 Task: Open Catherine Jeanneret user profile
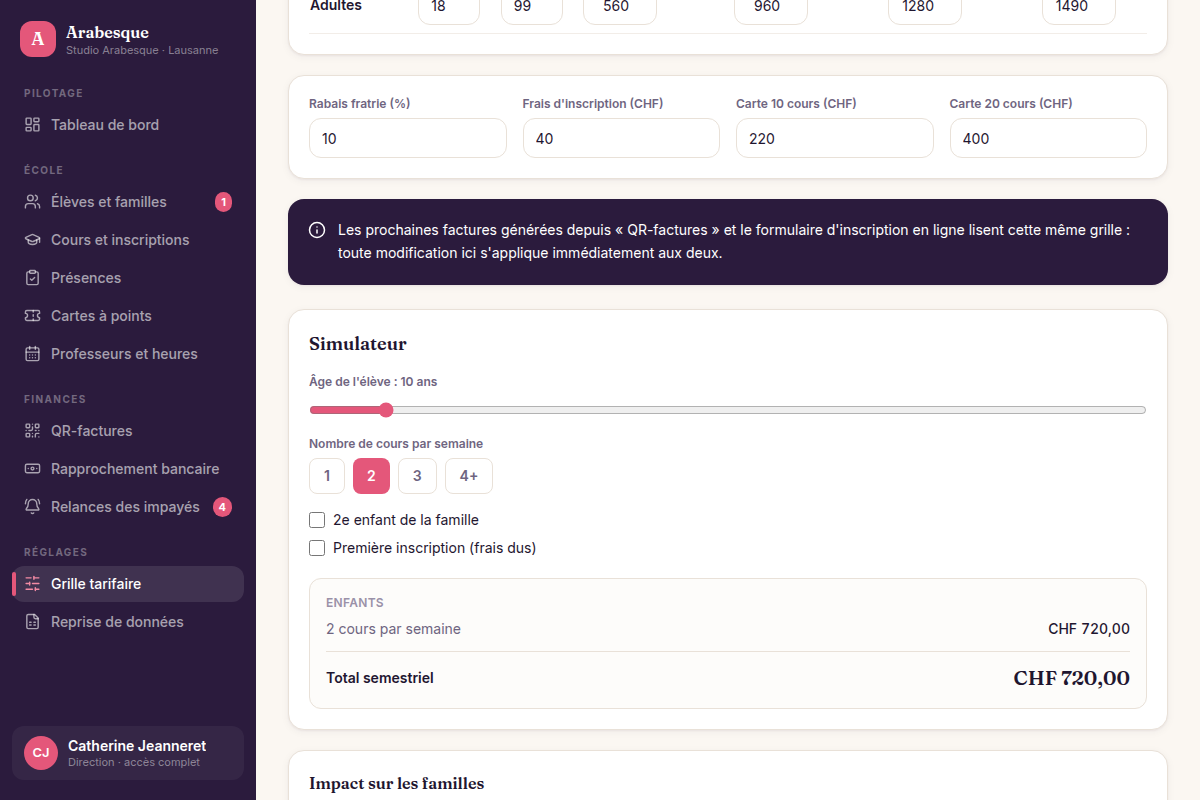tap(128, 753)
